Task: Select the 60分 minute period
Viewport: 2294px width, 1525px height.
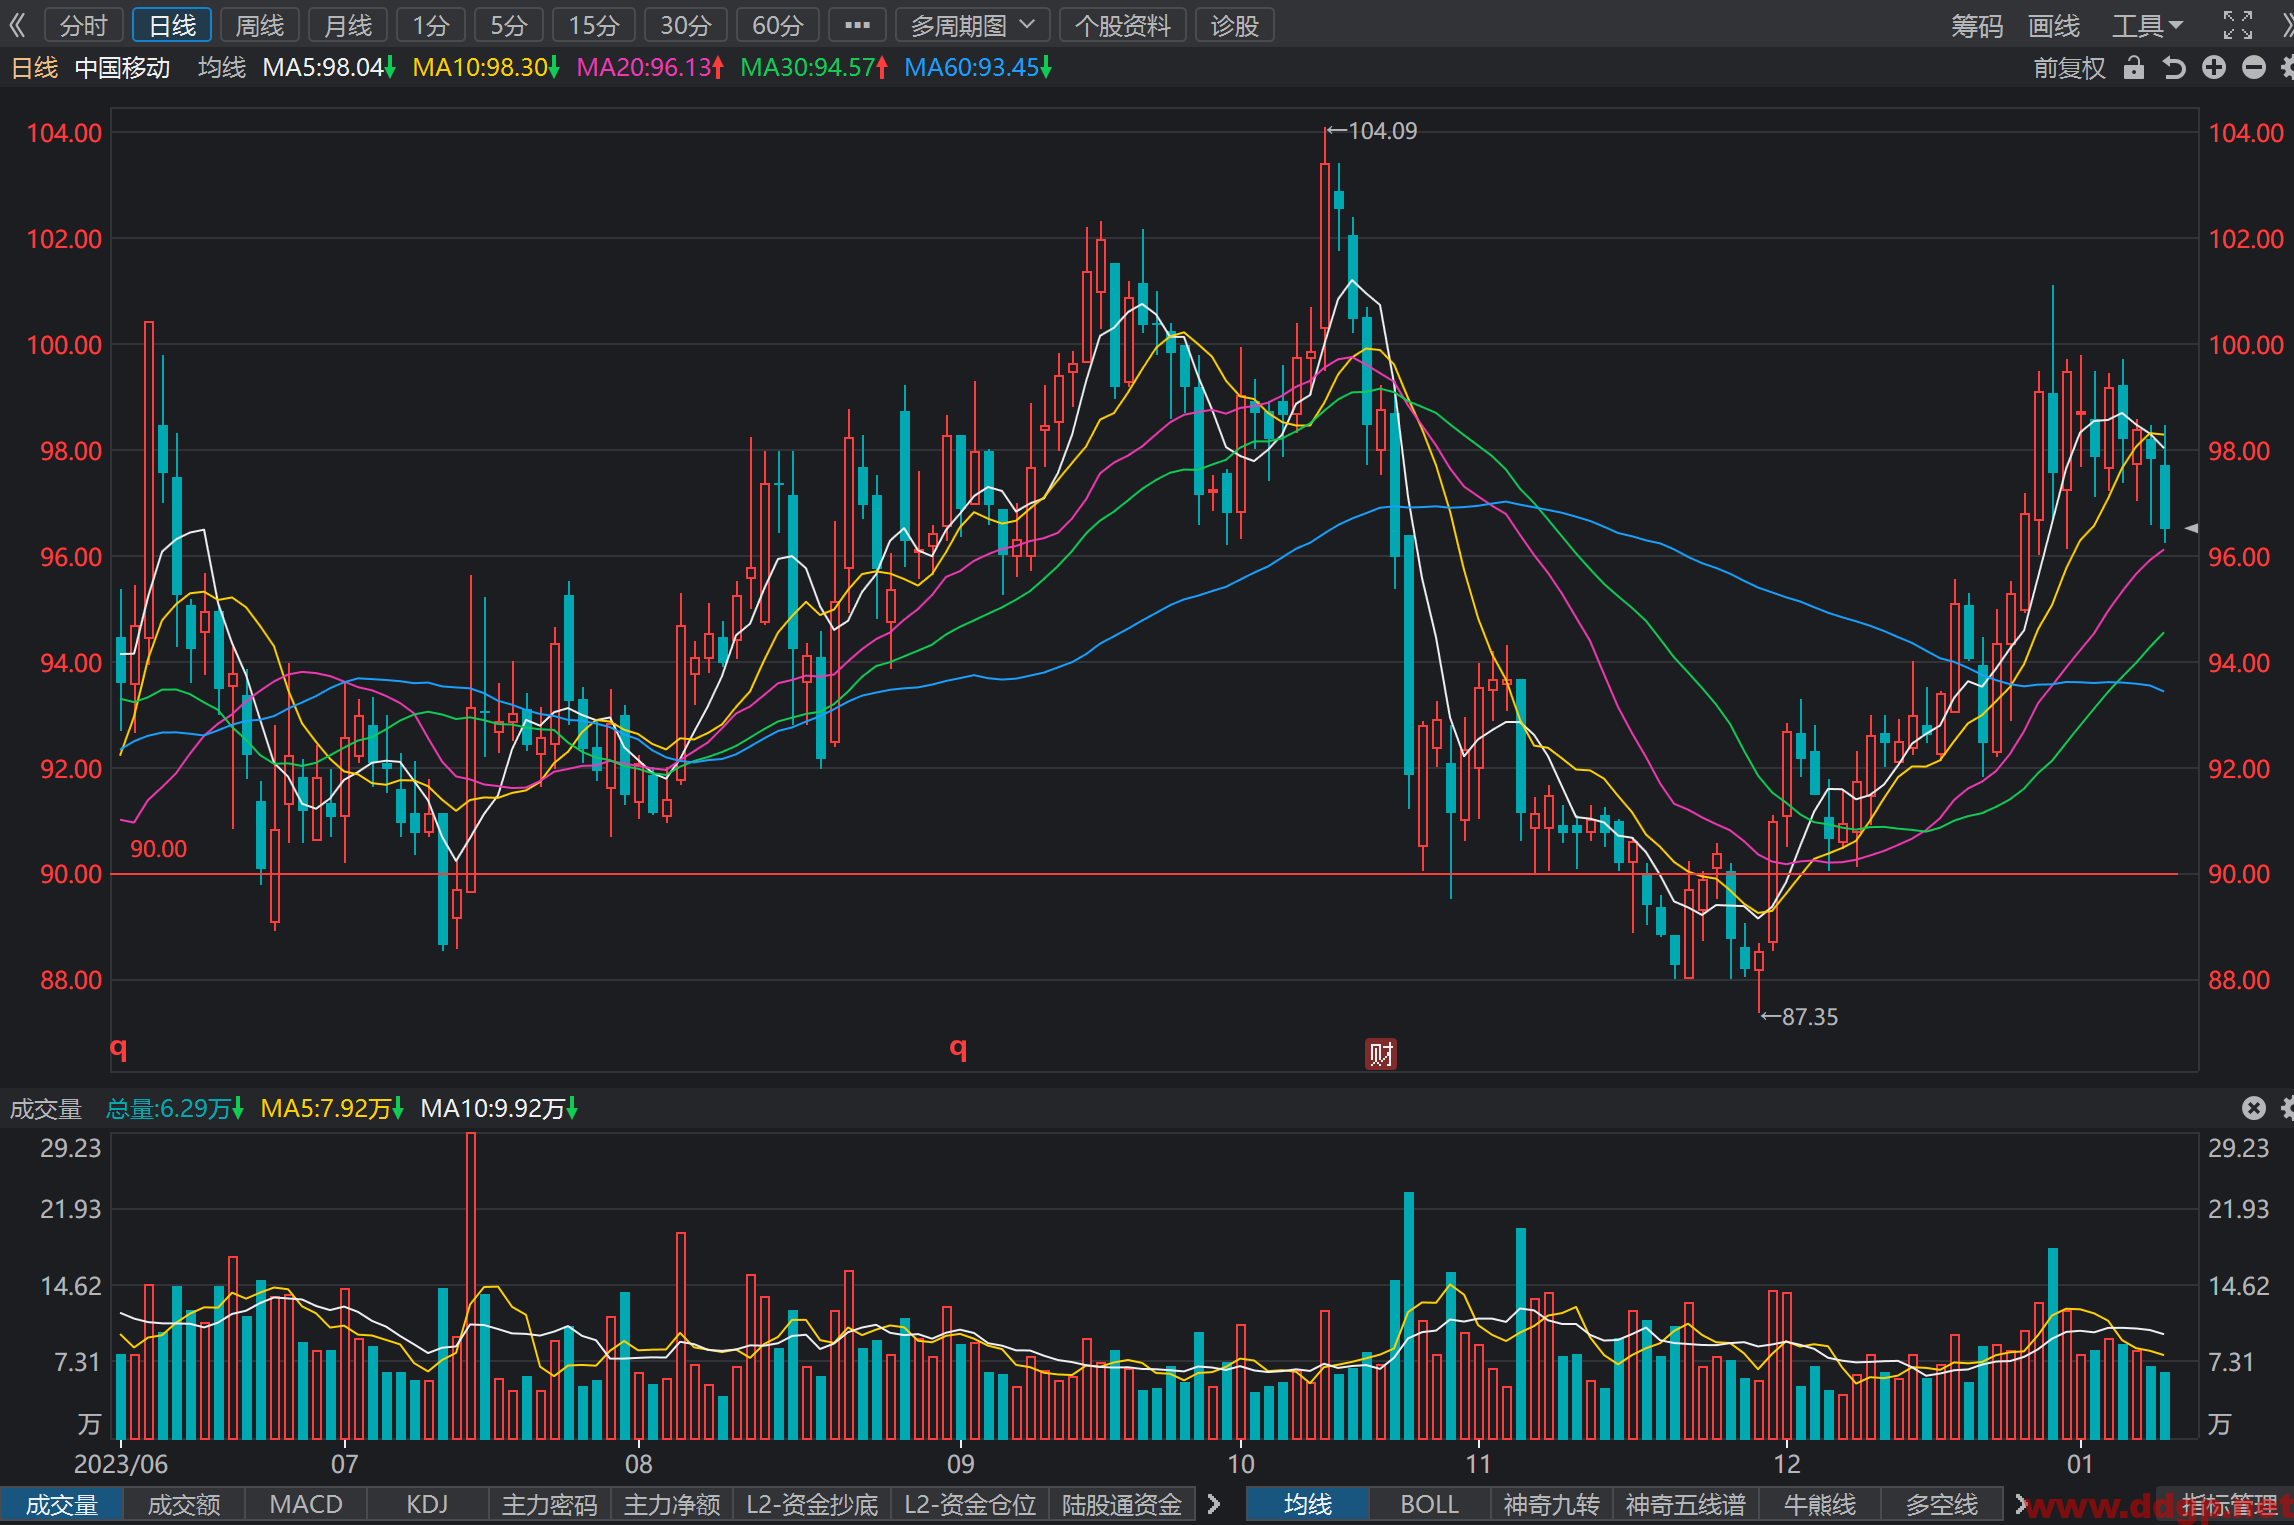Action: pyautogui.click(x=777, y=25)
